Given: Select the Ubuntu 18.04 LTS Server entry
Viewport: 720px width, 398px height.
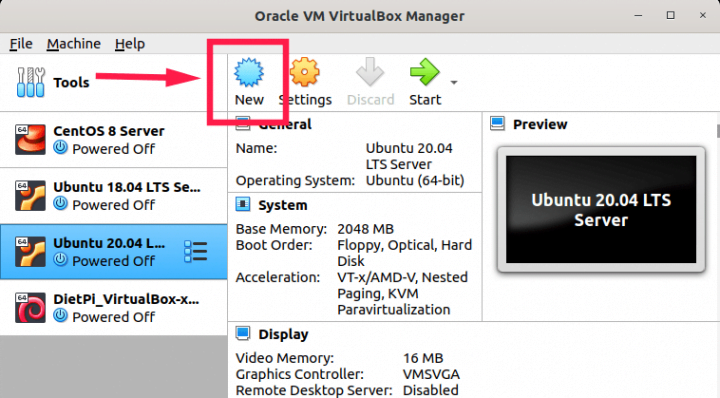Looking at the screenshot, I should pyautogui.click(x=113, y=196).
